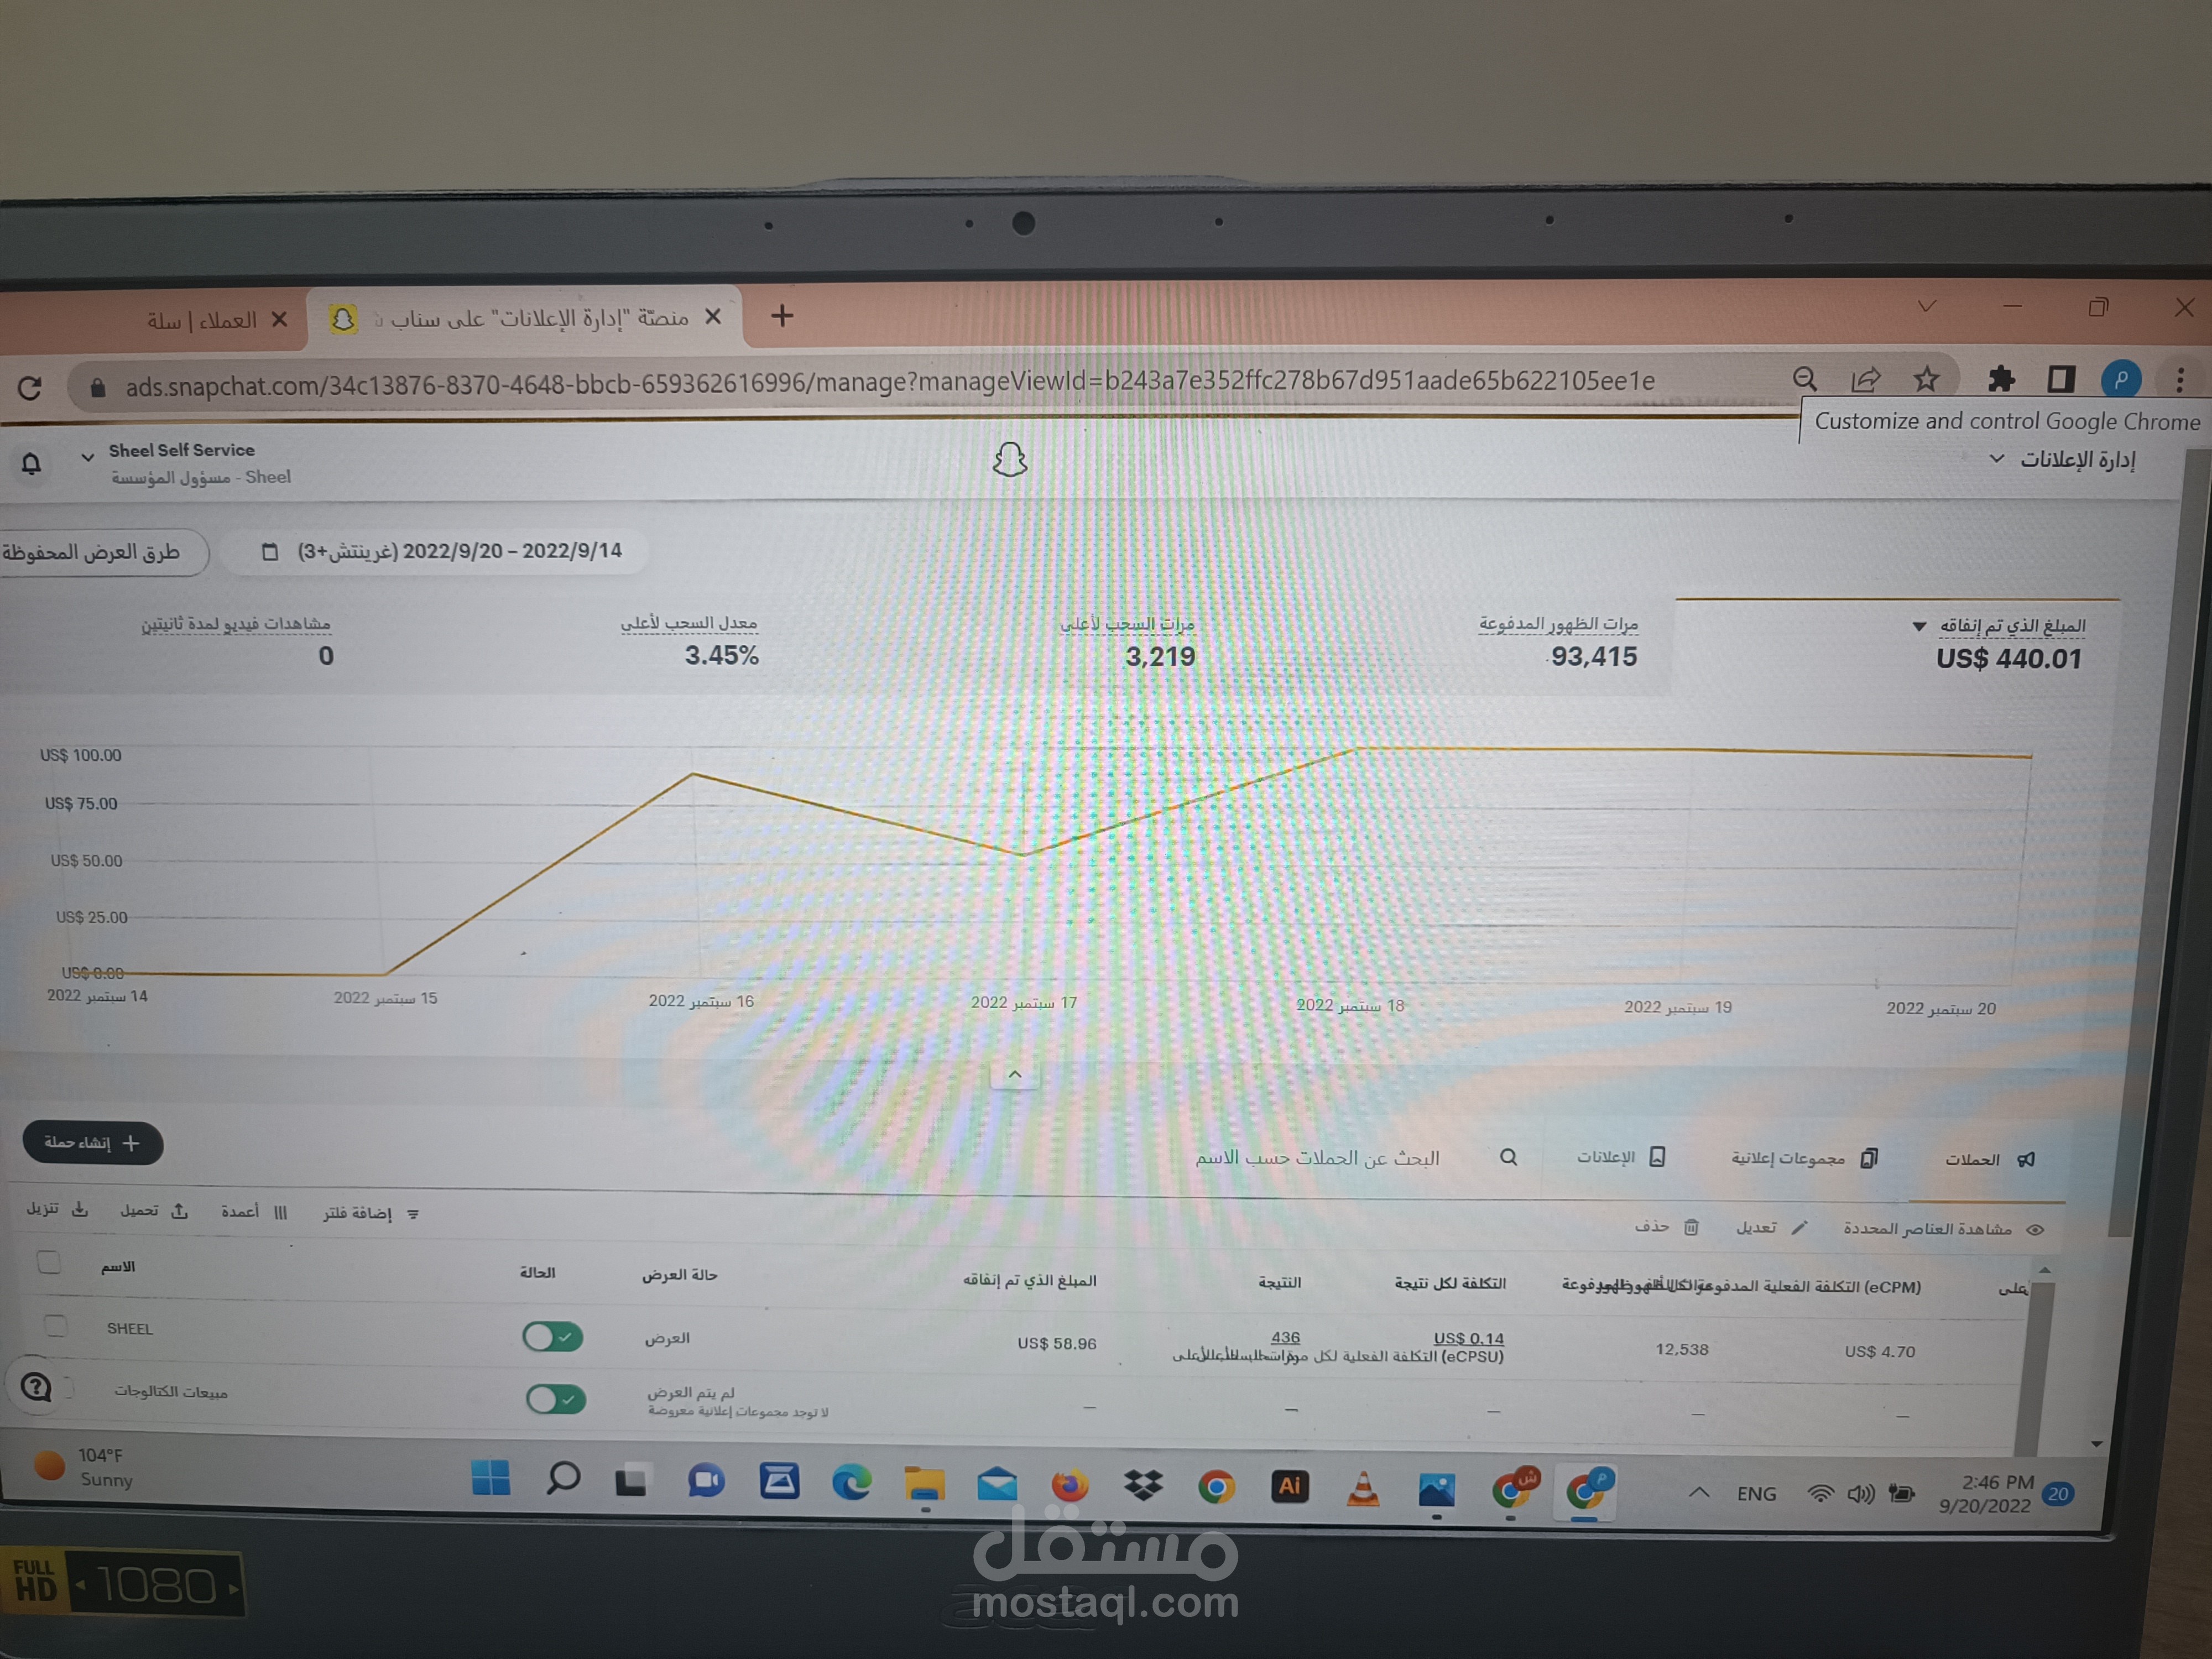Show hidden tray icons chevron
Viewport: 2212px width, 1659px height.
(x=1698, y=1493)
